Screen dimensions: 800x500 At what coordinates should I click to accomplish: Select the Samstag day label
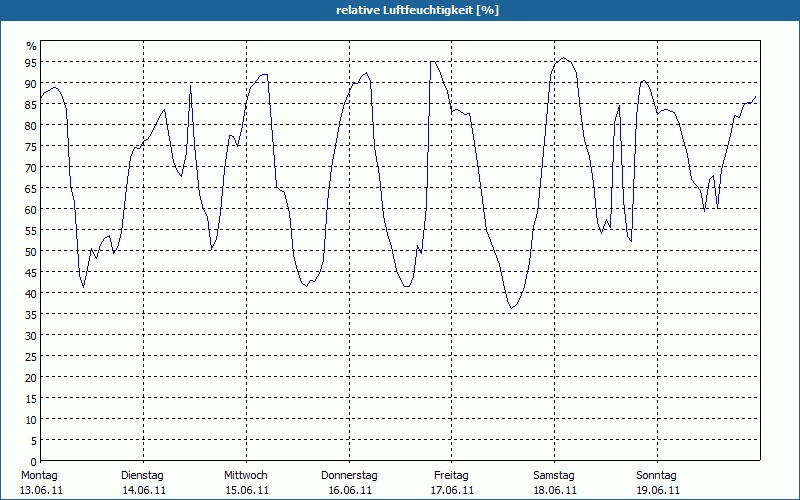[x=554, y=475]
